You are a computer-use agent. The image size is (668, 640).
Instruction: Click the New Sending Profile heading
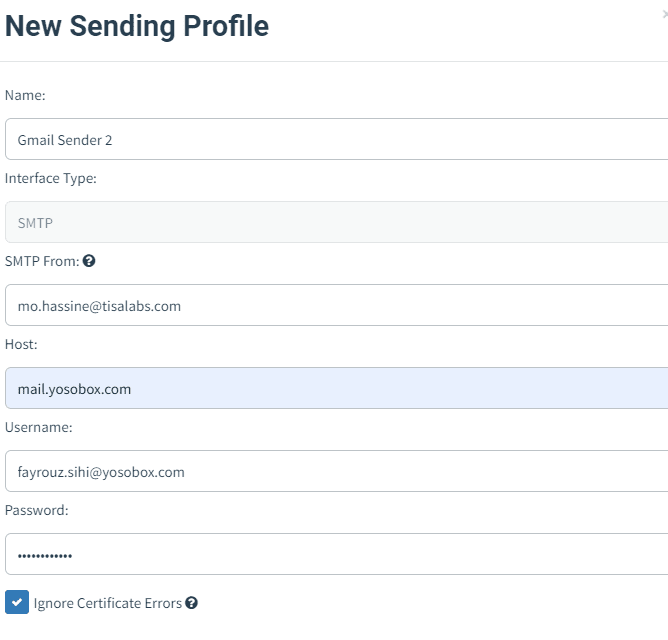(x=137, y=26)
